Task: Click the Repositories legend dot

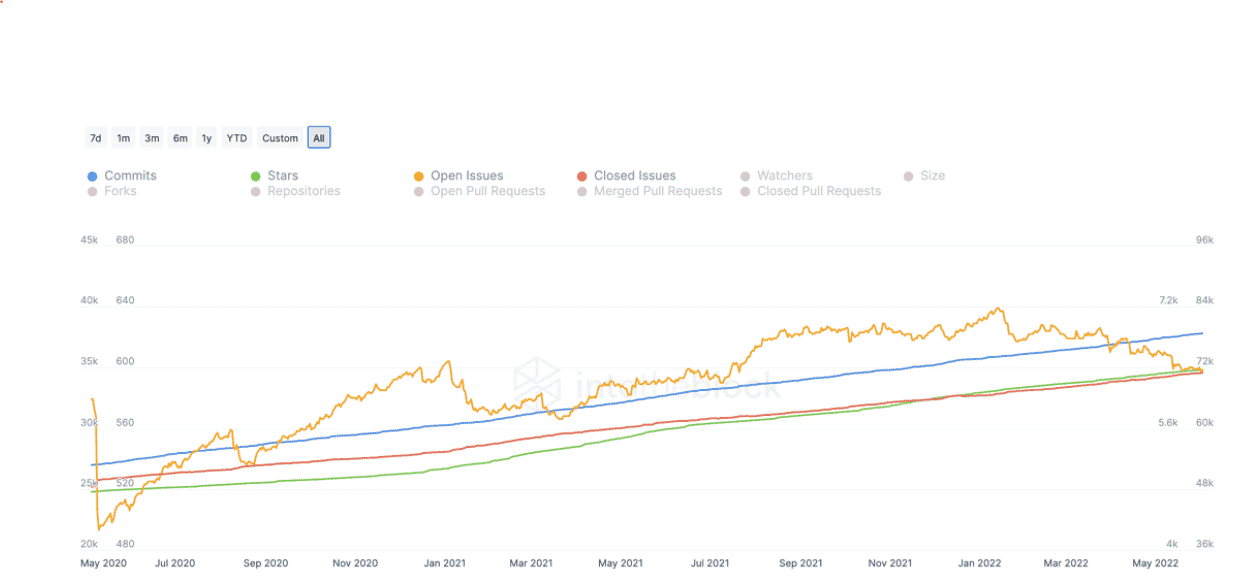Action: (x=256, y=191)
